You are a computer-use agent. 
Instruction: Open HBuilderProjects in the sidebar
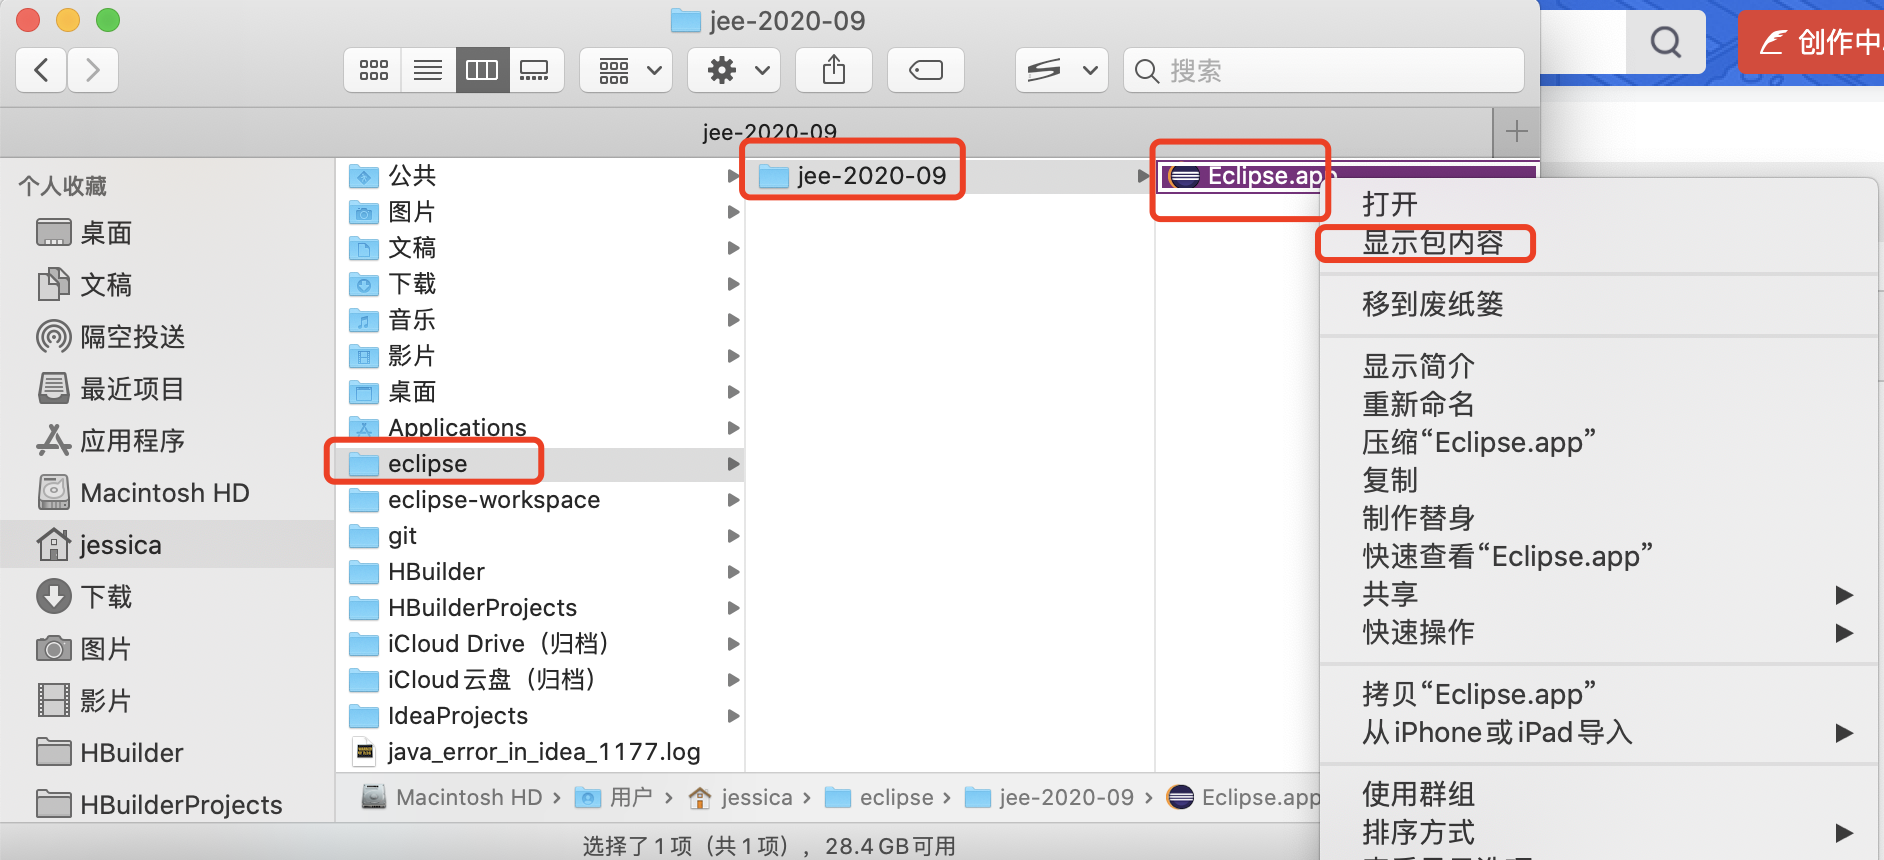[x=167, y=805]
